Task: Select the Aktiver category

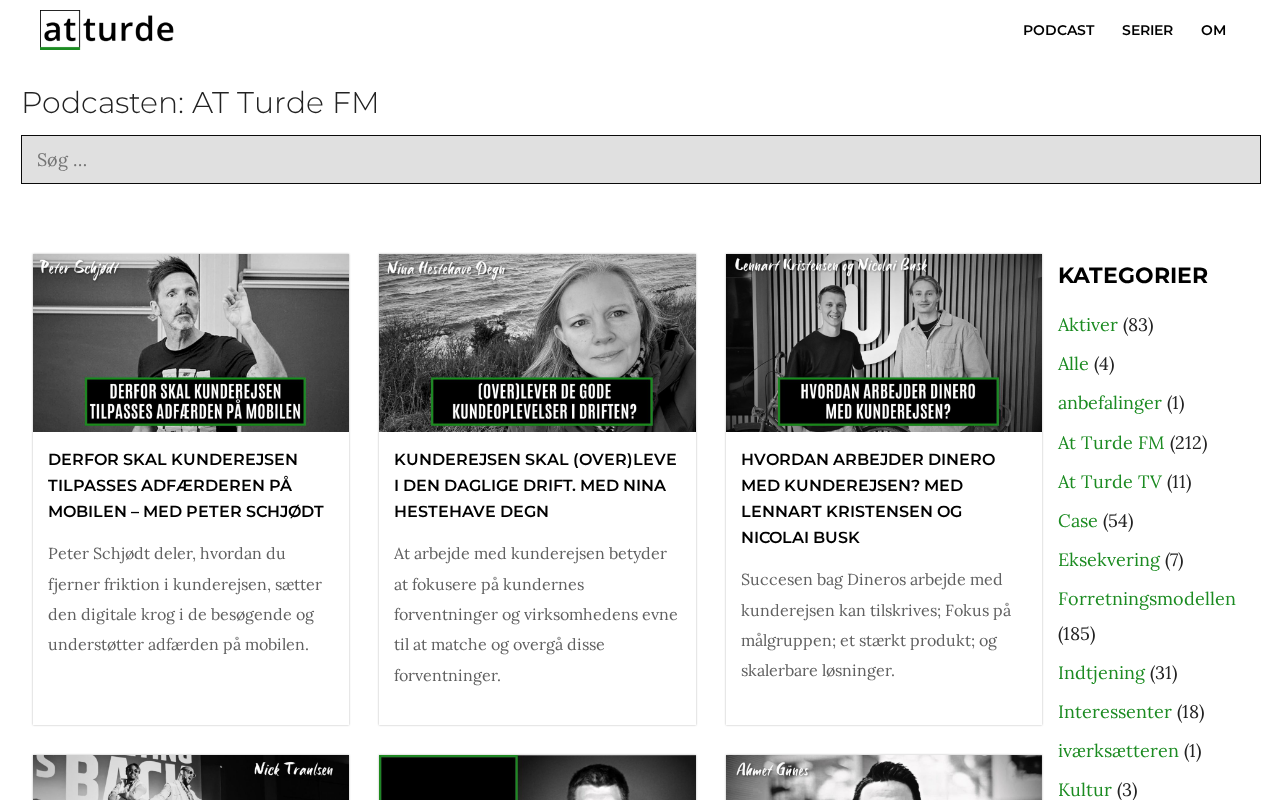Action: point(1088,325)
